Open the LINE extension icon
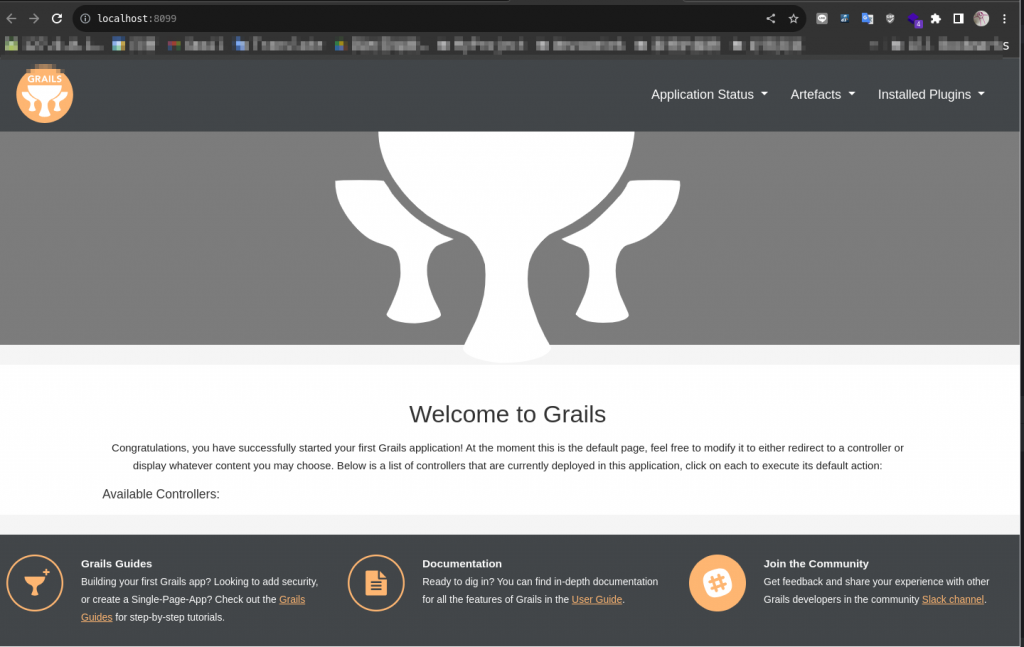The height and width of the screenshot is (647, 1024). [822, 18]
